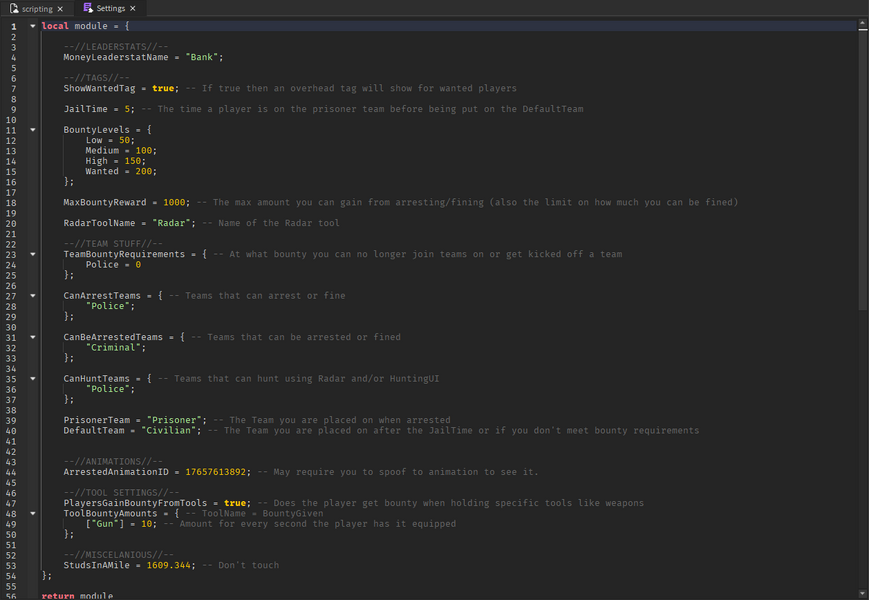Click the "Don't touch" comment
Viewport: 869px width, 600px height.
point(241,566)
